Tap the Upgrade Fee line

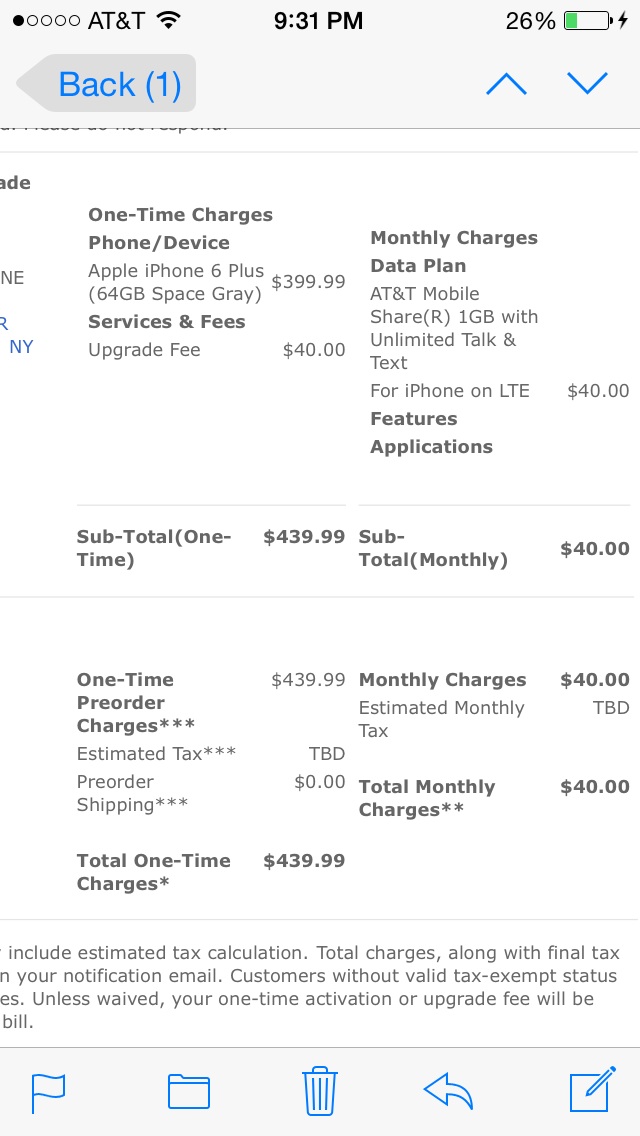coord(217,350)
